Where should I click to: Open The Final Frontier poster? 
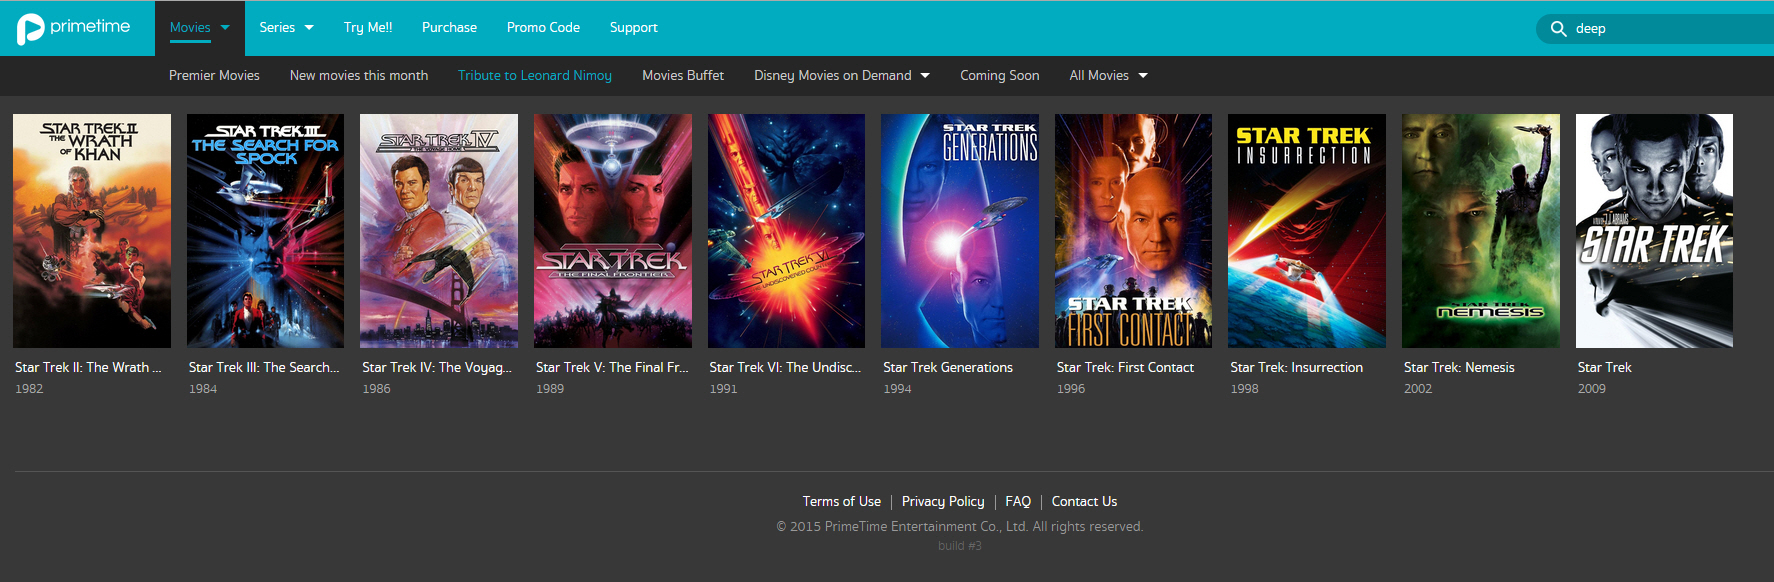613,231
